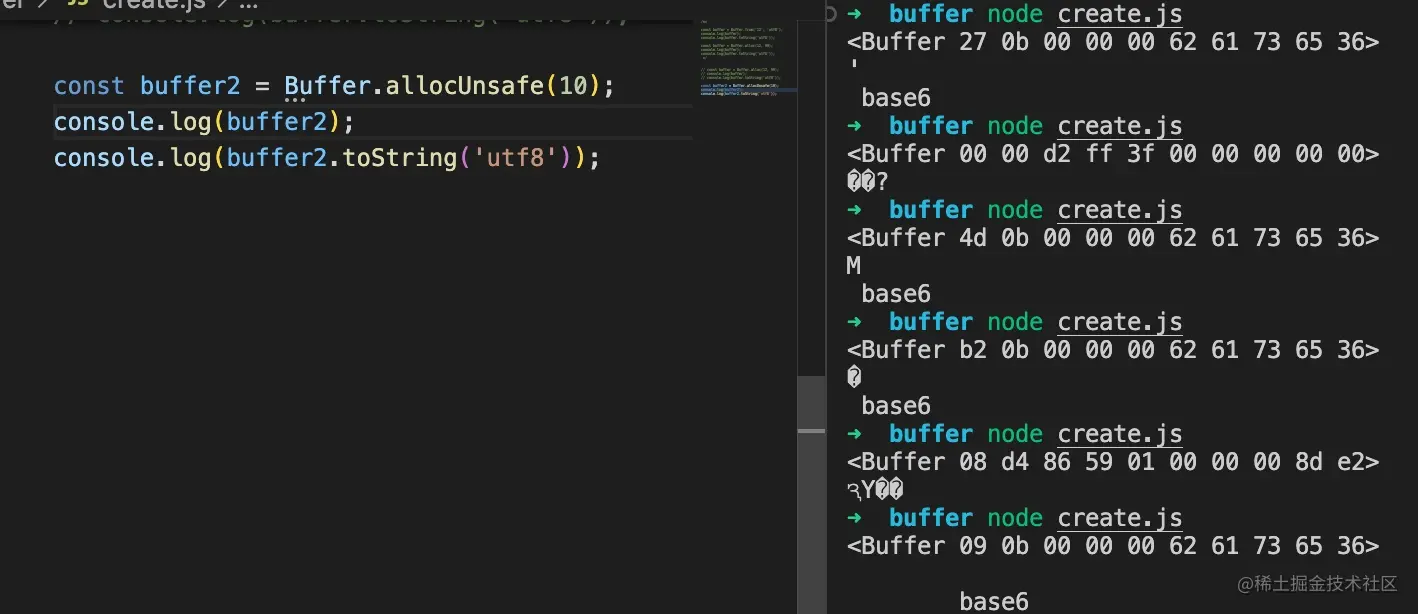Click terminal output starting with Buffer 4d 0b
The image size is (1418, 614).
point(1113,238)
